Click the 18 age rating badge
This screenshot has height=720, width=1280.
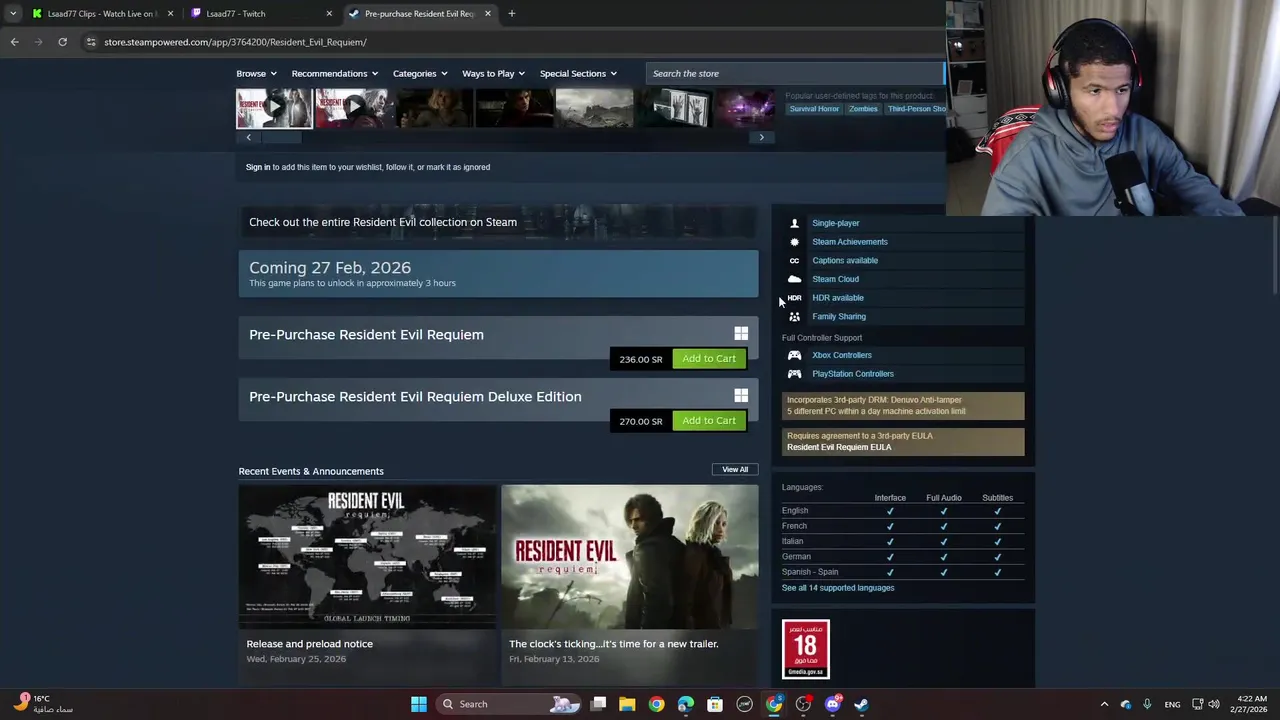pyautogui.click(x=805, y=649)
